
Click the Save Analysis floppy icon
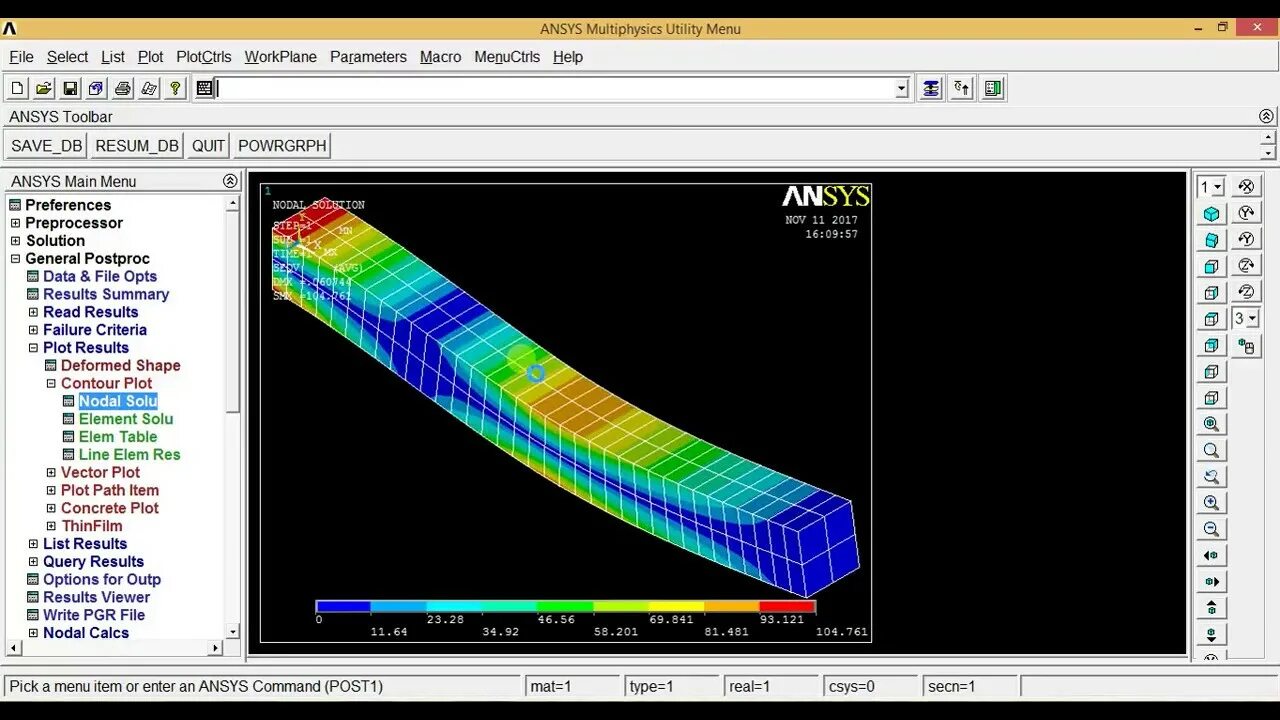[x=70, y=88]
